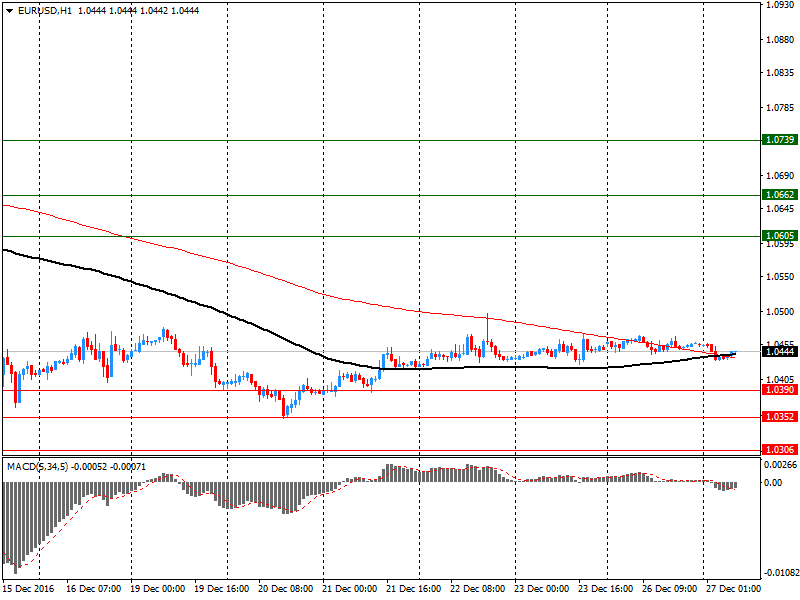
Task: Click the 23 Dec 16:00 time axis label
Action: coord(606,589)
